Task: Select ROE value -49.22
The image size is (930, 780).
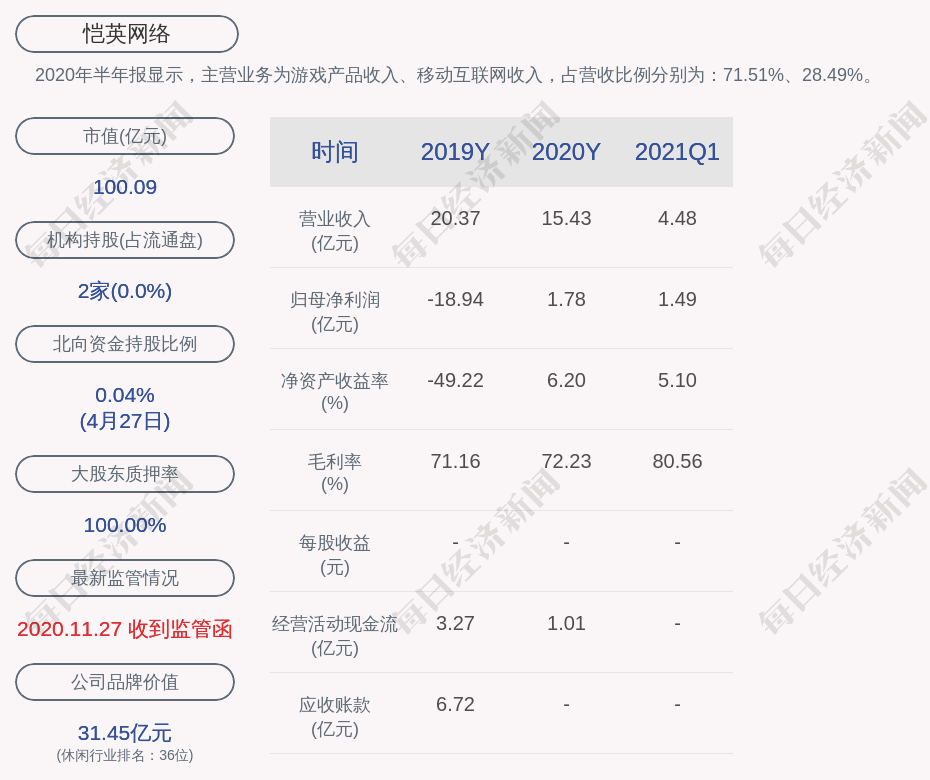Action: click(x=456, y=380)
